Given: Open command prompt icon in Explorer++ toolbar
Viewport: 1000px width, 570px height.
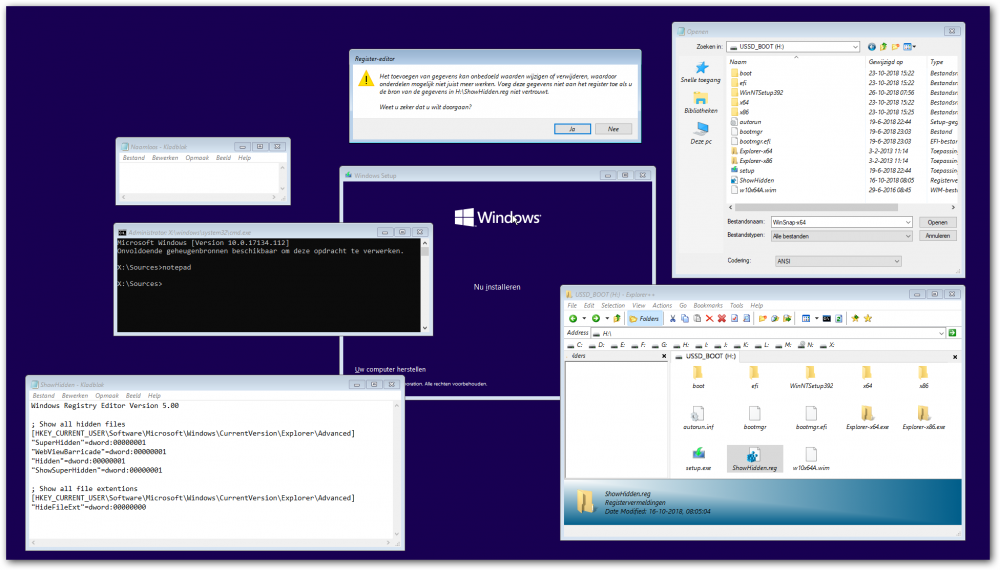Looking at the screenshot, I should pos(826,318).
